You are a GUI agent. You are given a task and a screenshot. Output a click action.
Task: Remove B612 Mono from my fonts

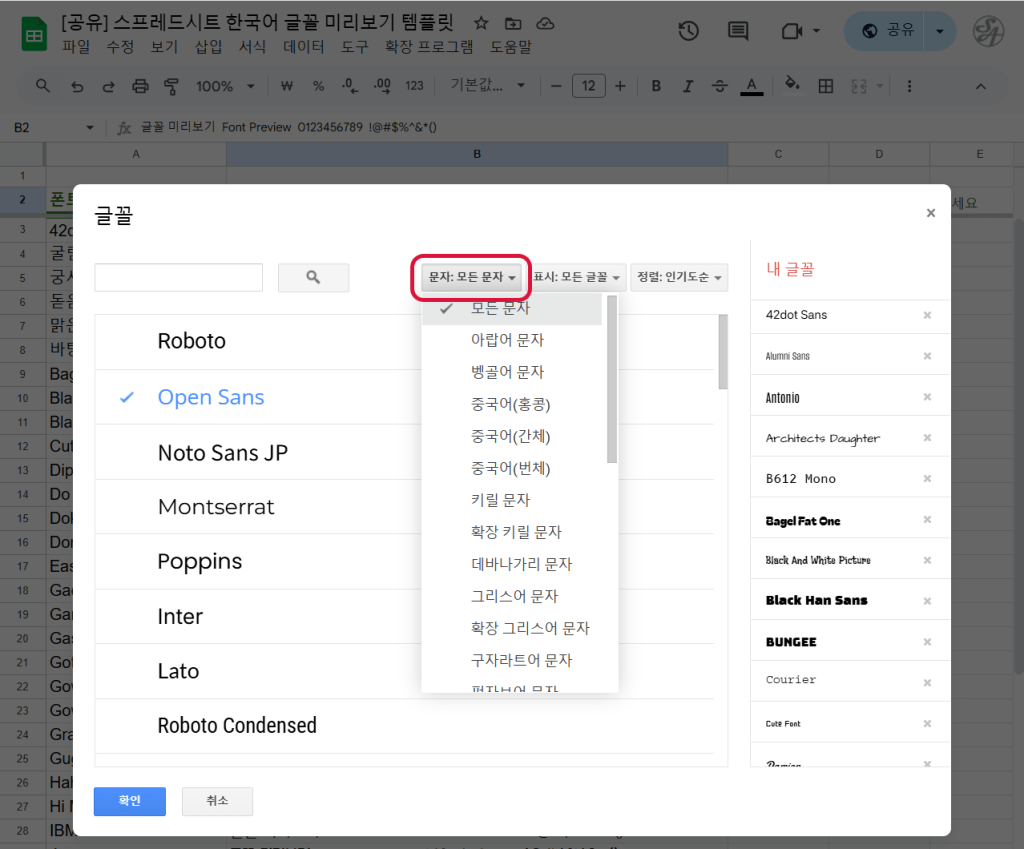926,479
